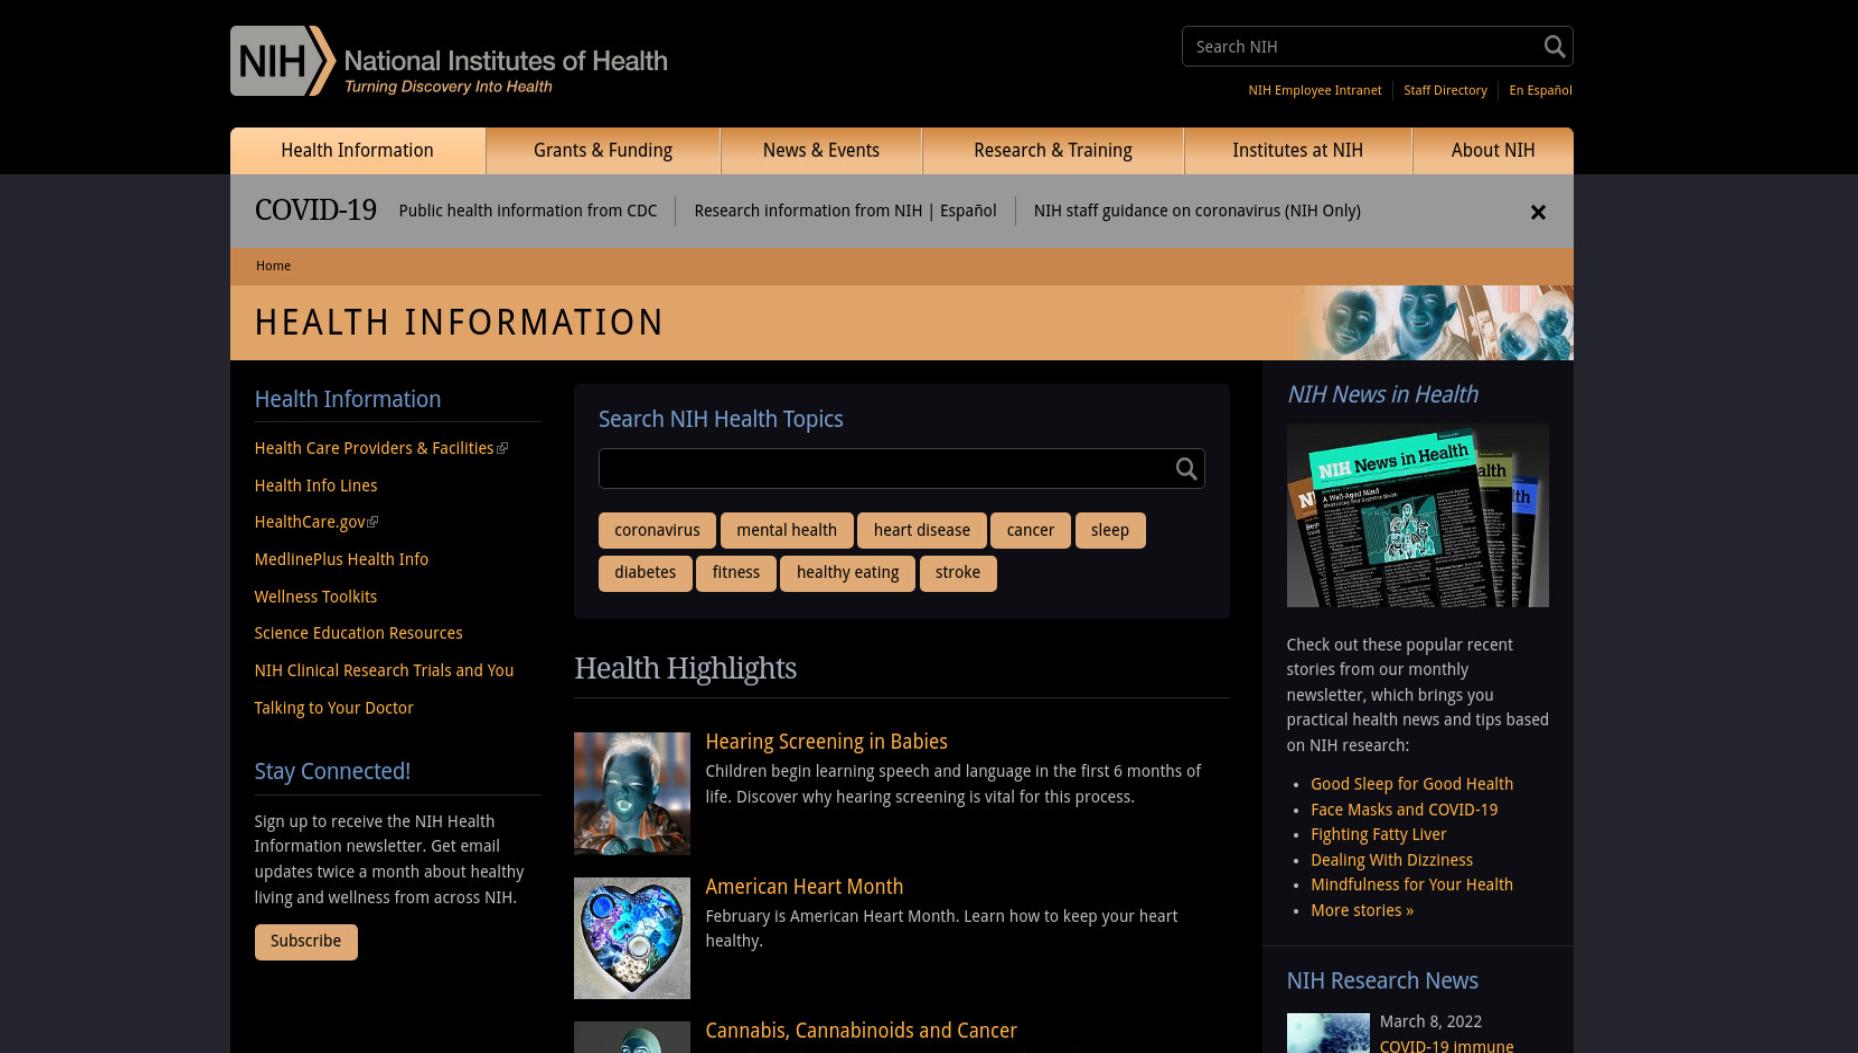Open Cannabis, Cannabinoids and Cancer article
Image resolution: width=1858 pixels, height=1053 pixels.
click(861, 1031)
